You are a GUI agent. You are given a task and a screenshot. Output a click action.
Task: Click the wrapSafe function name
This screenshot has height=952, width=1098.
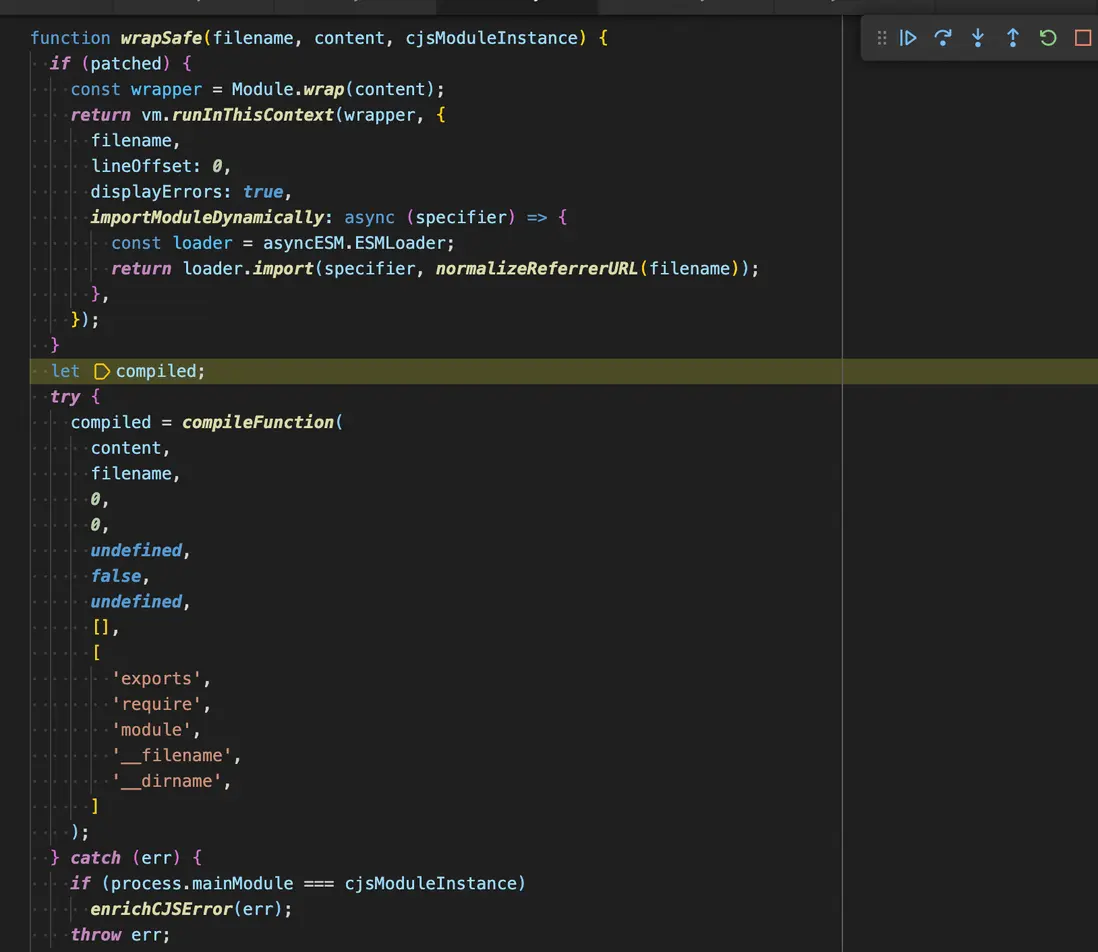click(x=161, y=38)
